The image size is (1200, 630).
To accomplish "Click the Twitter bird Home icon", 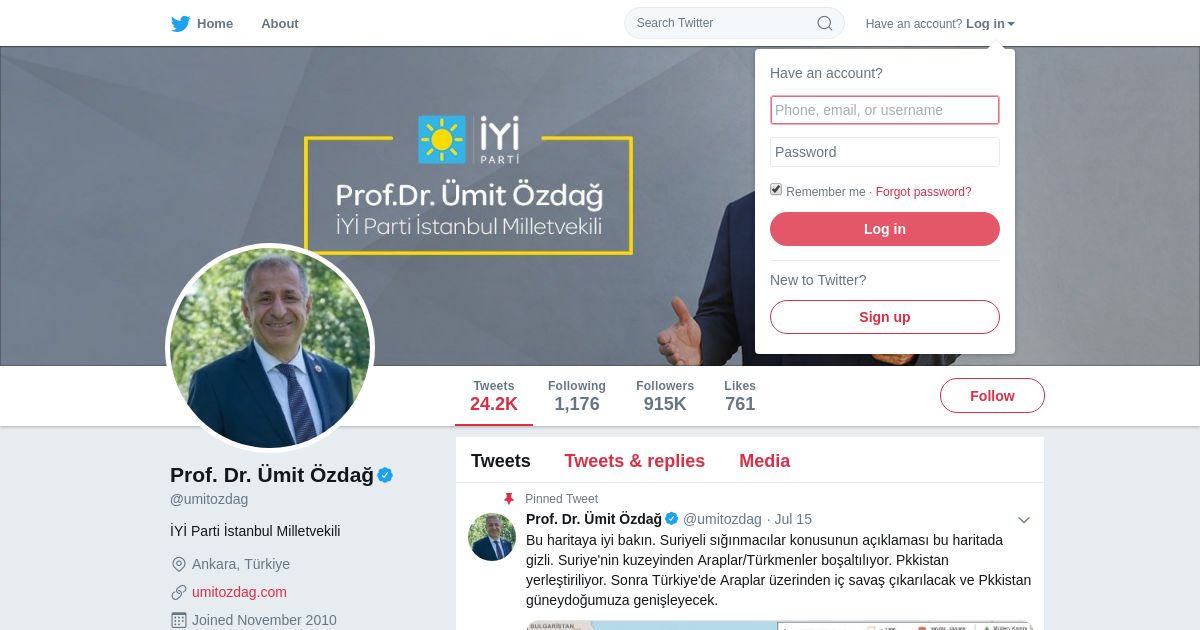I will point(181,24).
